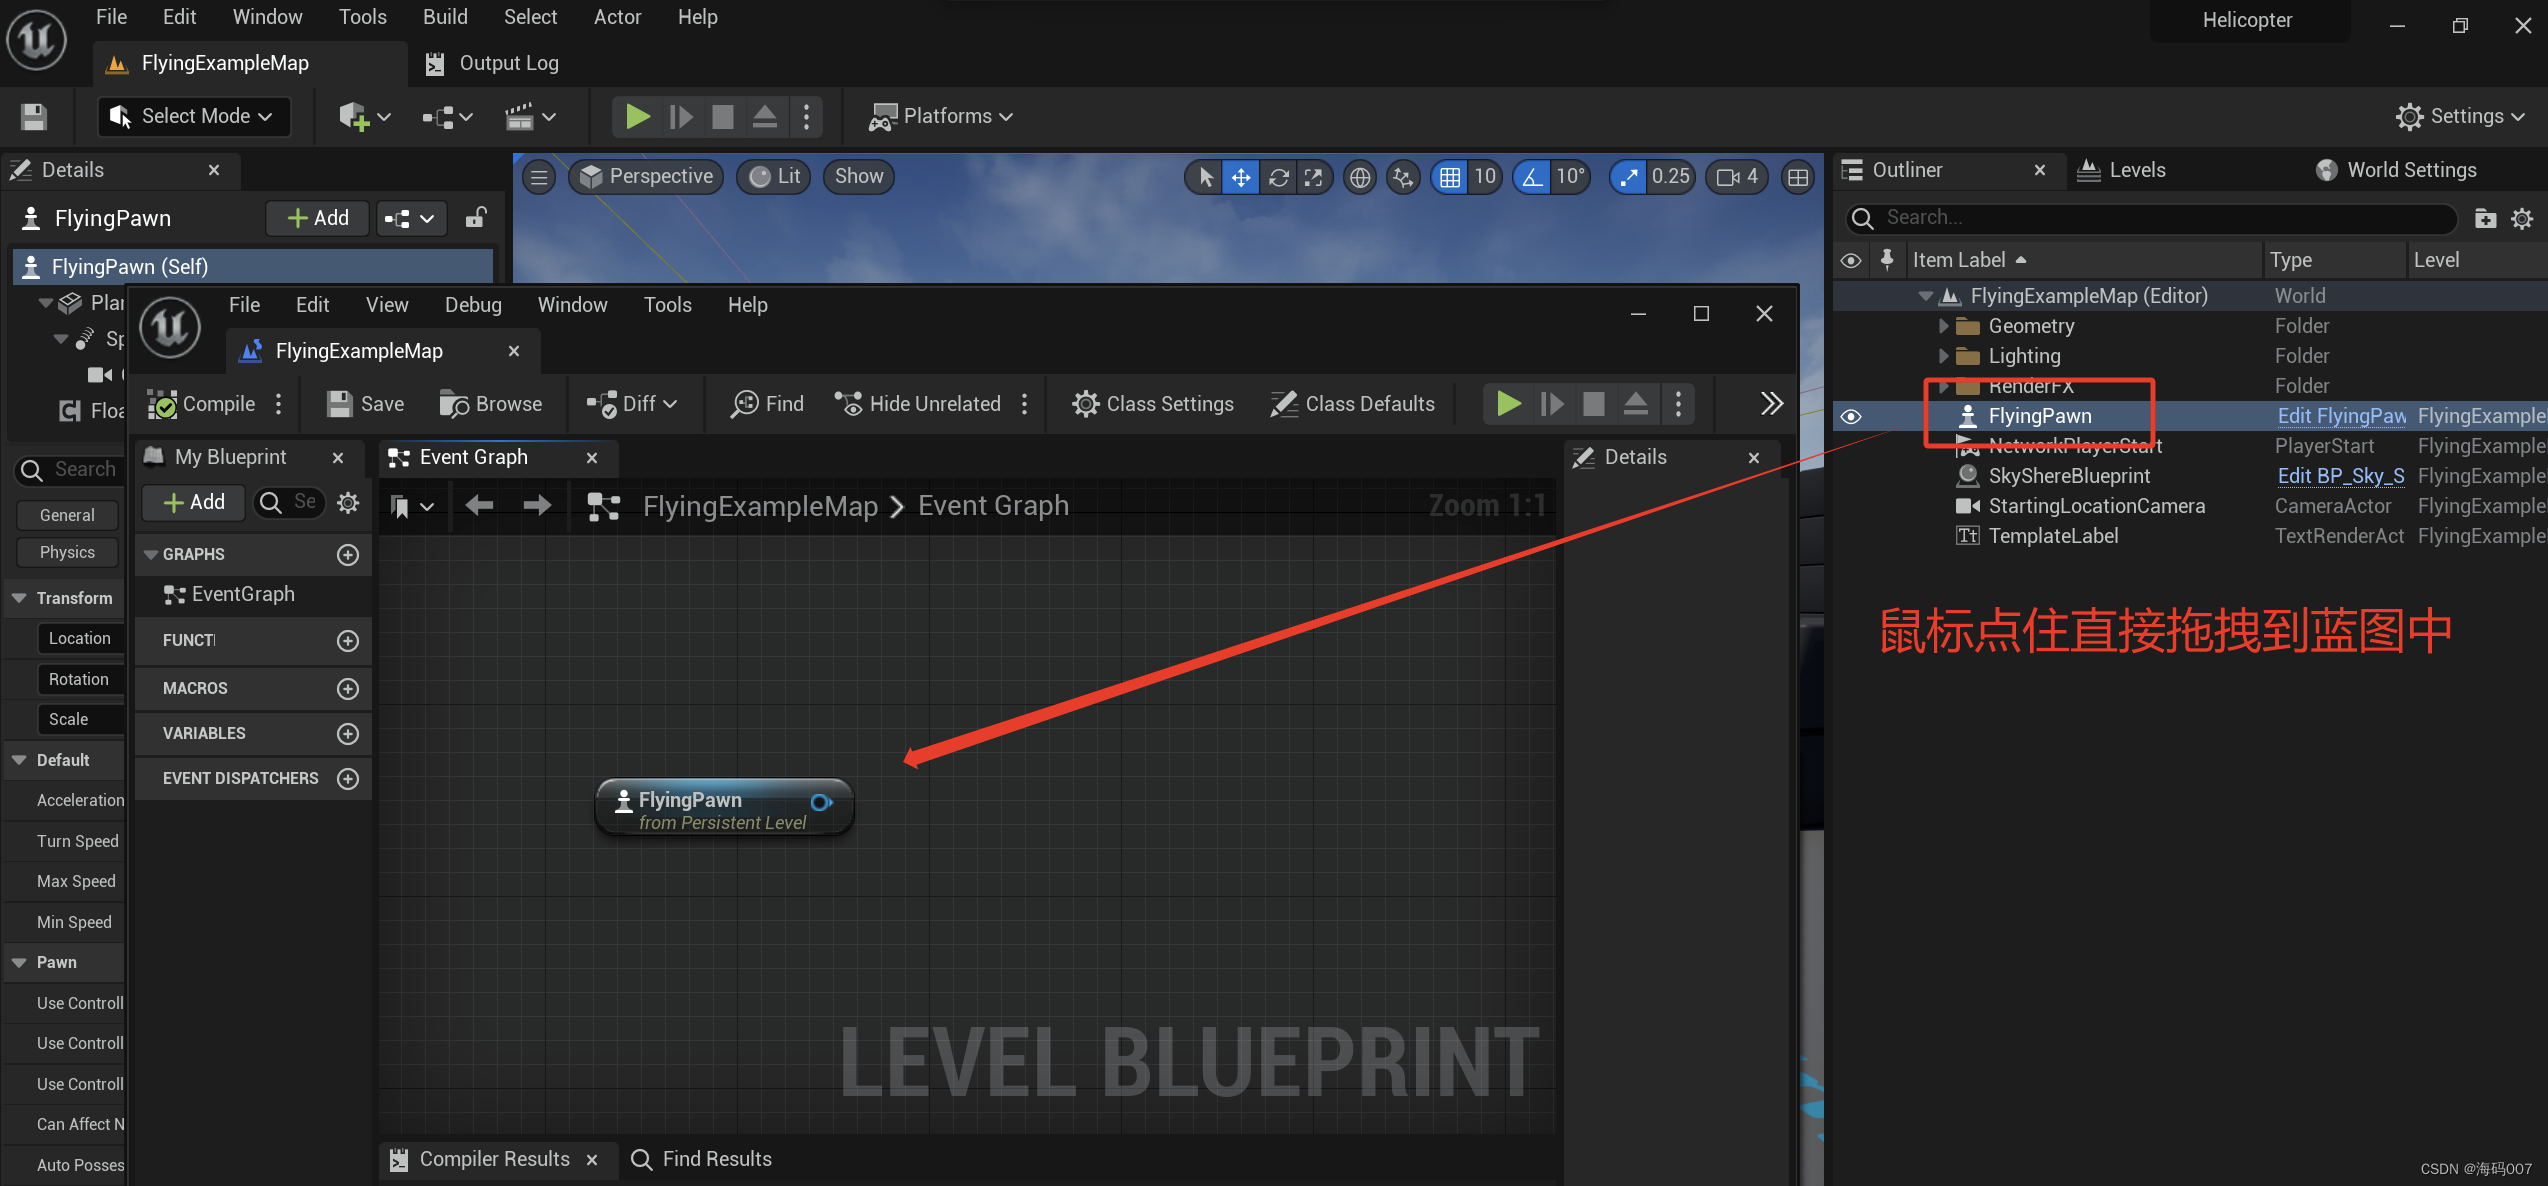Screen dimensions: 2548x1186
Task: Click the FlyingPawn node output pin
Action: pyautogui.click(x=820, y=802)
